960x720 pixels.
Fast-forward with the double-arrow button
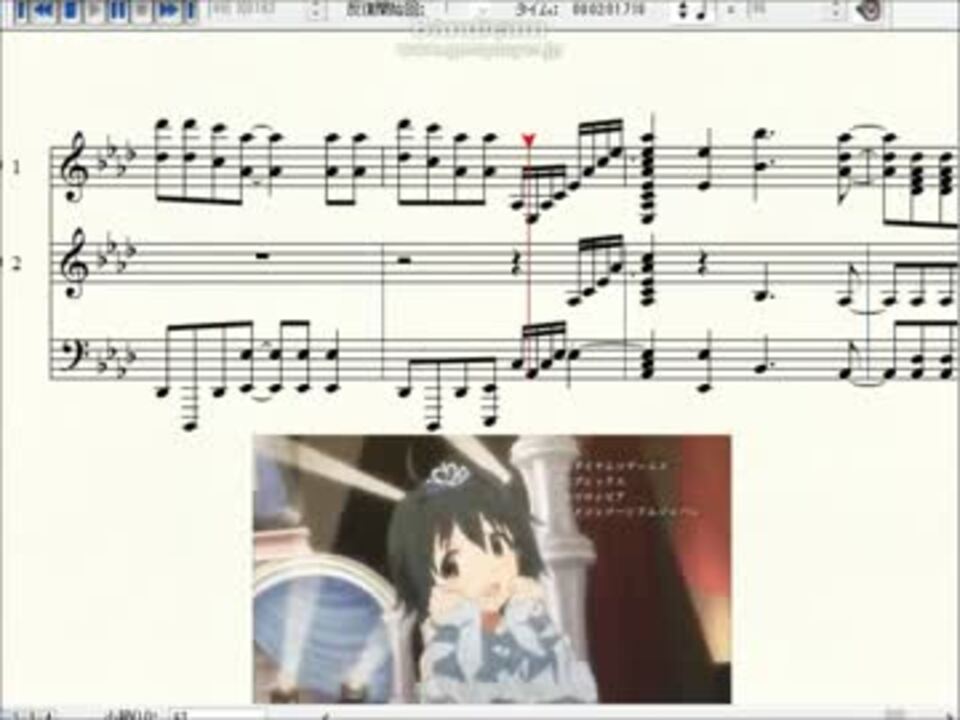pos(168,10)
